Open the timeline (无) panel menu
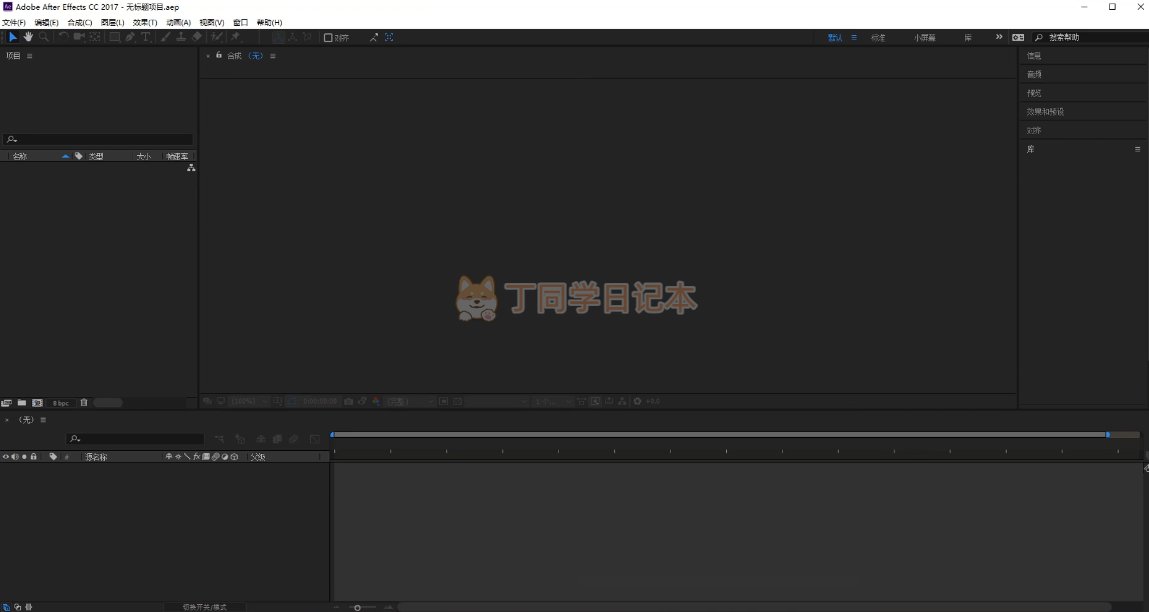 pos(43,420)
